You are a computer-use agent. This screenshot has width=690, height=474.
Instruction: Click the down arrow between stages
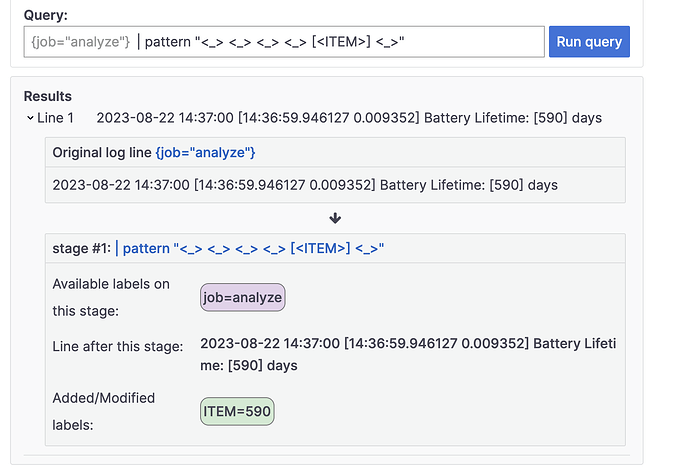pos(335,217)
